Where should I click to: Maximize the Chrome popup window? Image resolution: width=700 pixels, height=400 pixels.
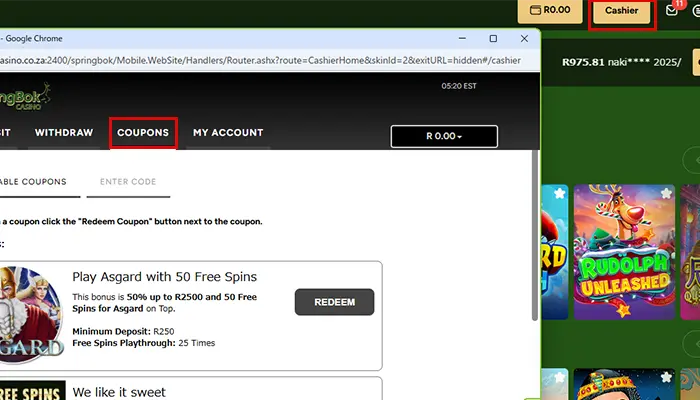493,39
